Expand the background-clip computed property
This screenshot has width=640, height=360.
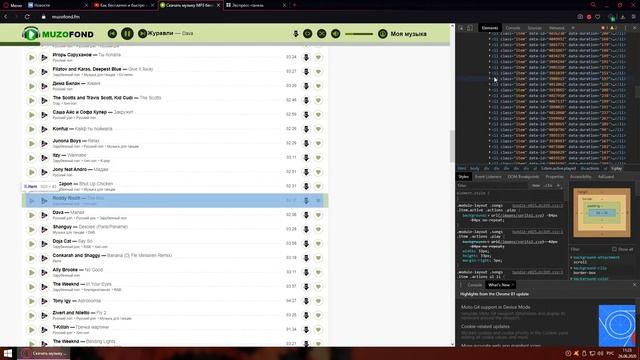tap(571, 268)
